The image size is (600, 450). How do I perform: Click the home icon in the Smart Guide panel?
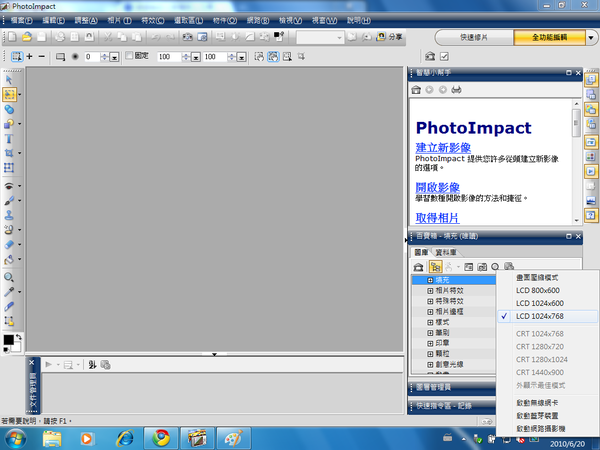[x=416, y=90]
